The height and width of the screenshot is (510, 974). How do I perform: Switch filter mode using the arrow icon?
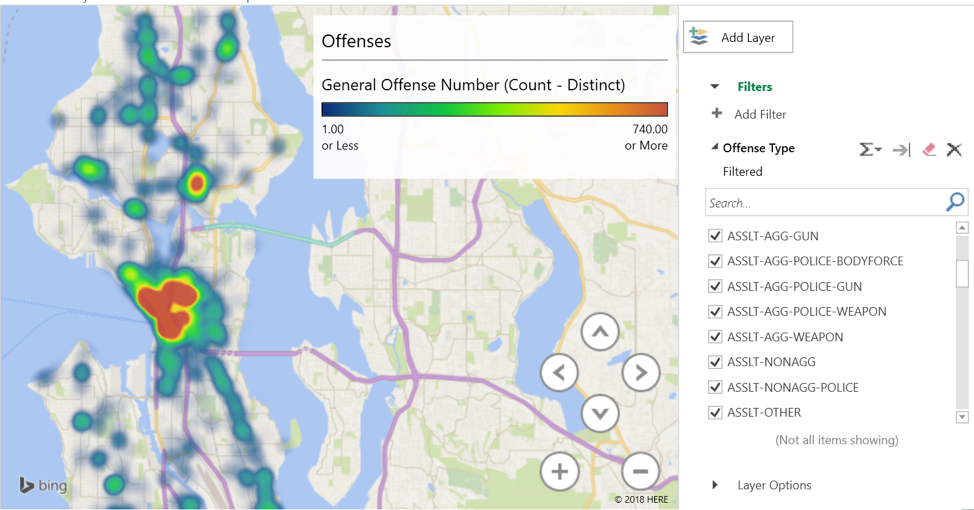tap(901, 149)
